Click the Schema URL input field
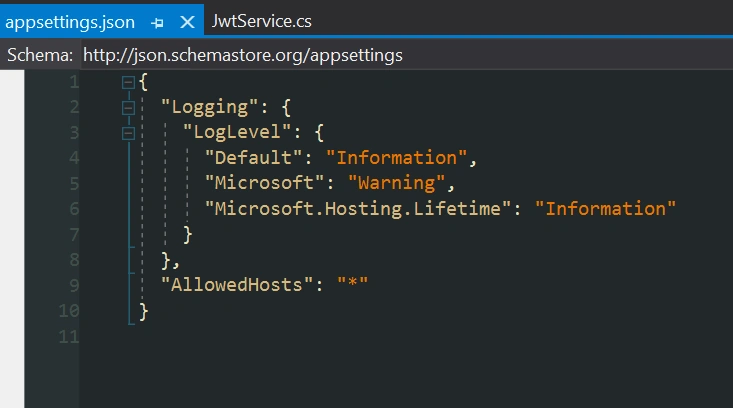Viewport: 733px width, 408px height. 406,55
